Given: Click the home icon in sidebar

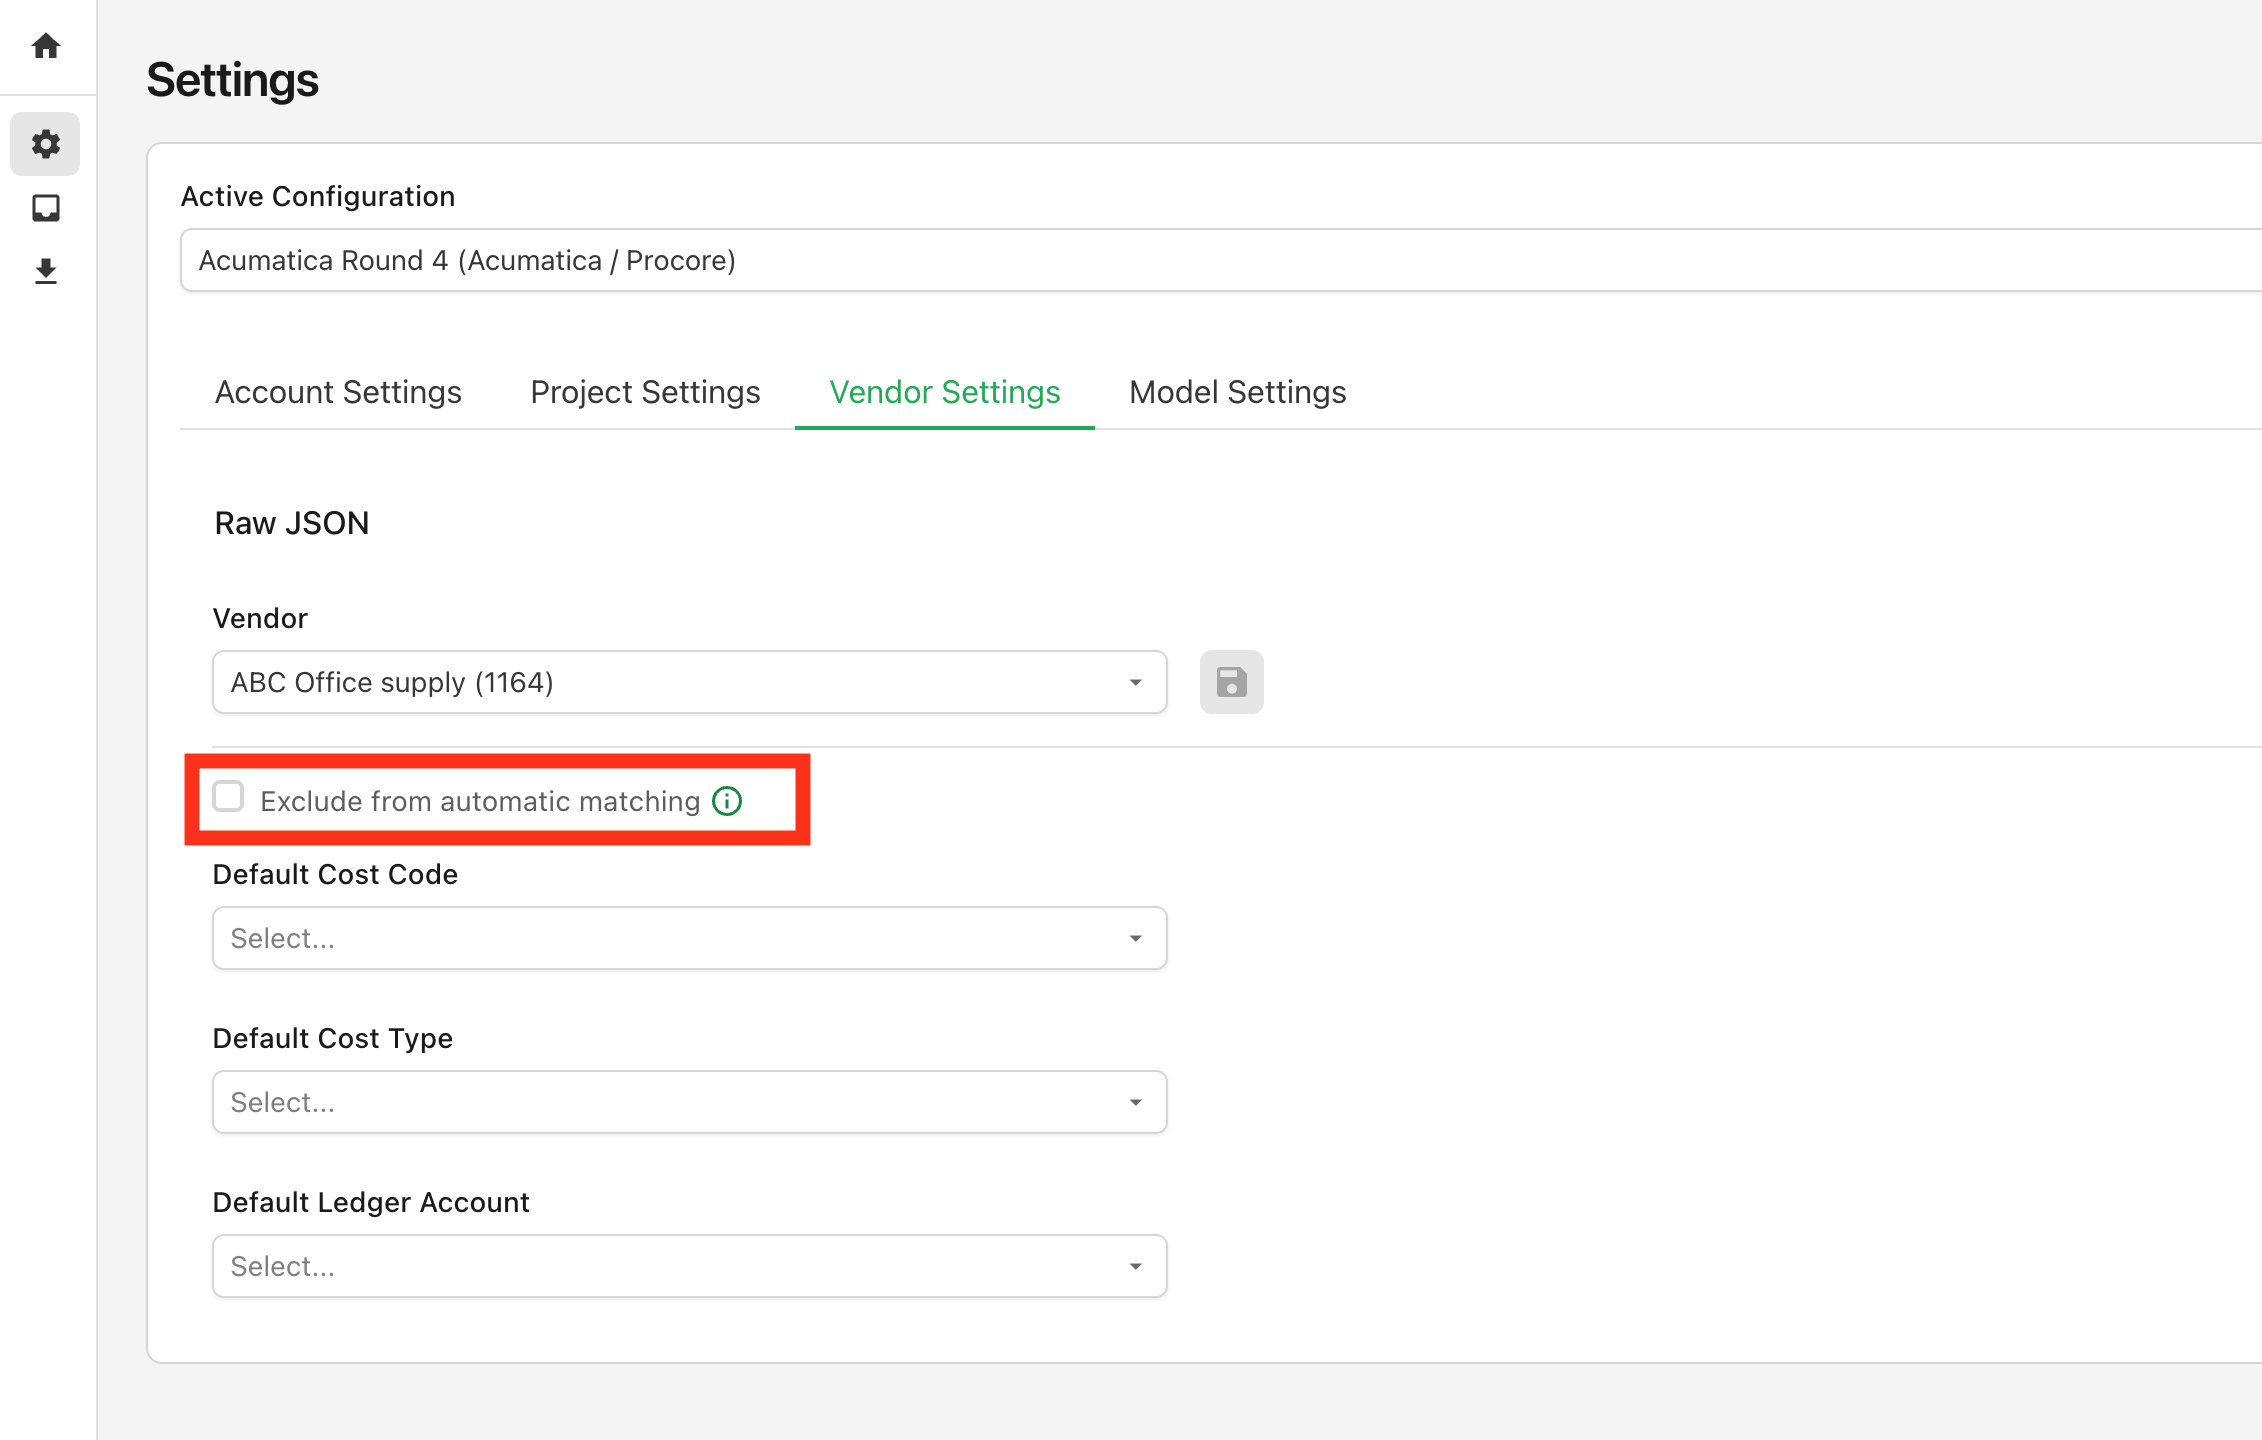Looking at the screenshot, I should pyautogui.click(x=46, y=46).
